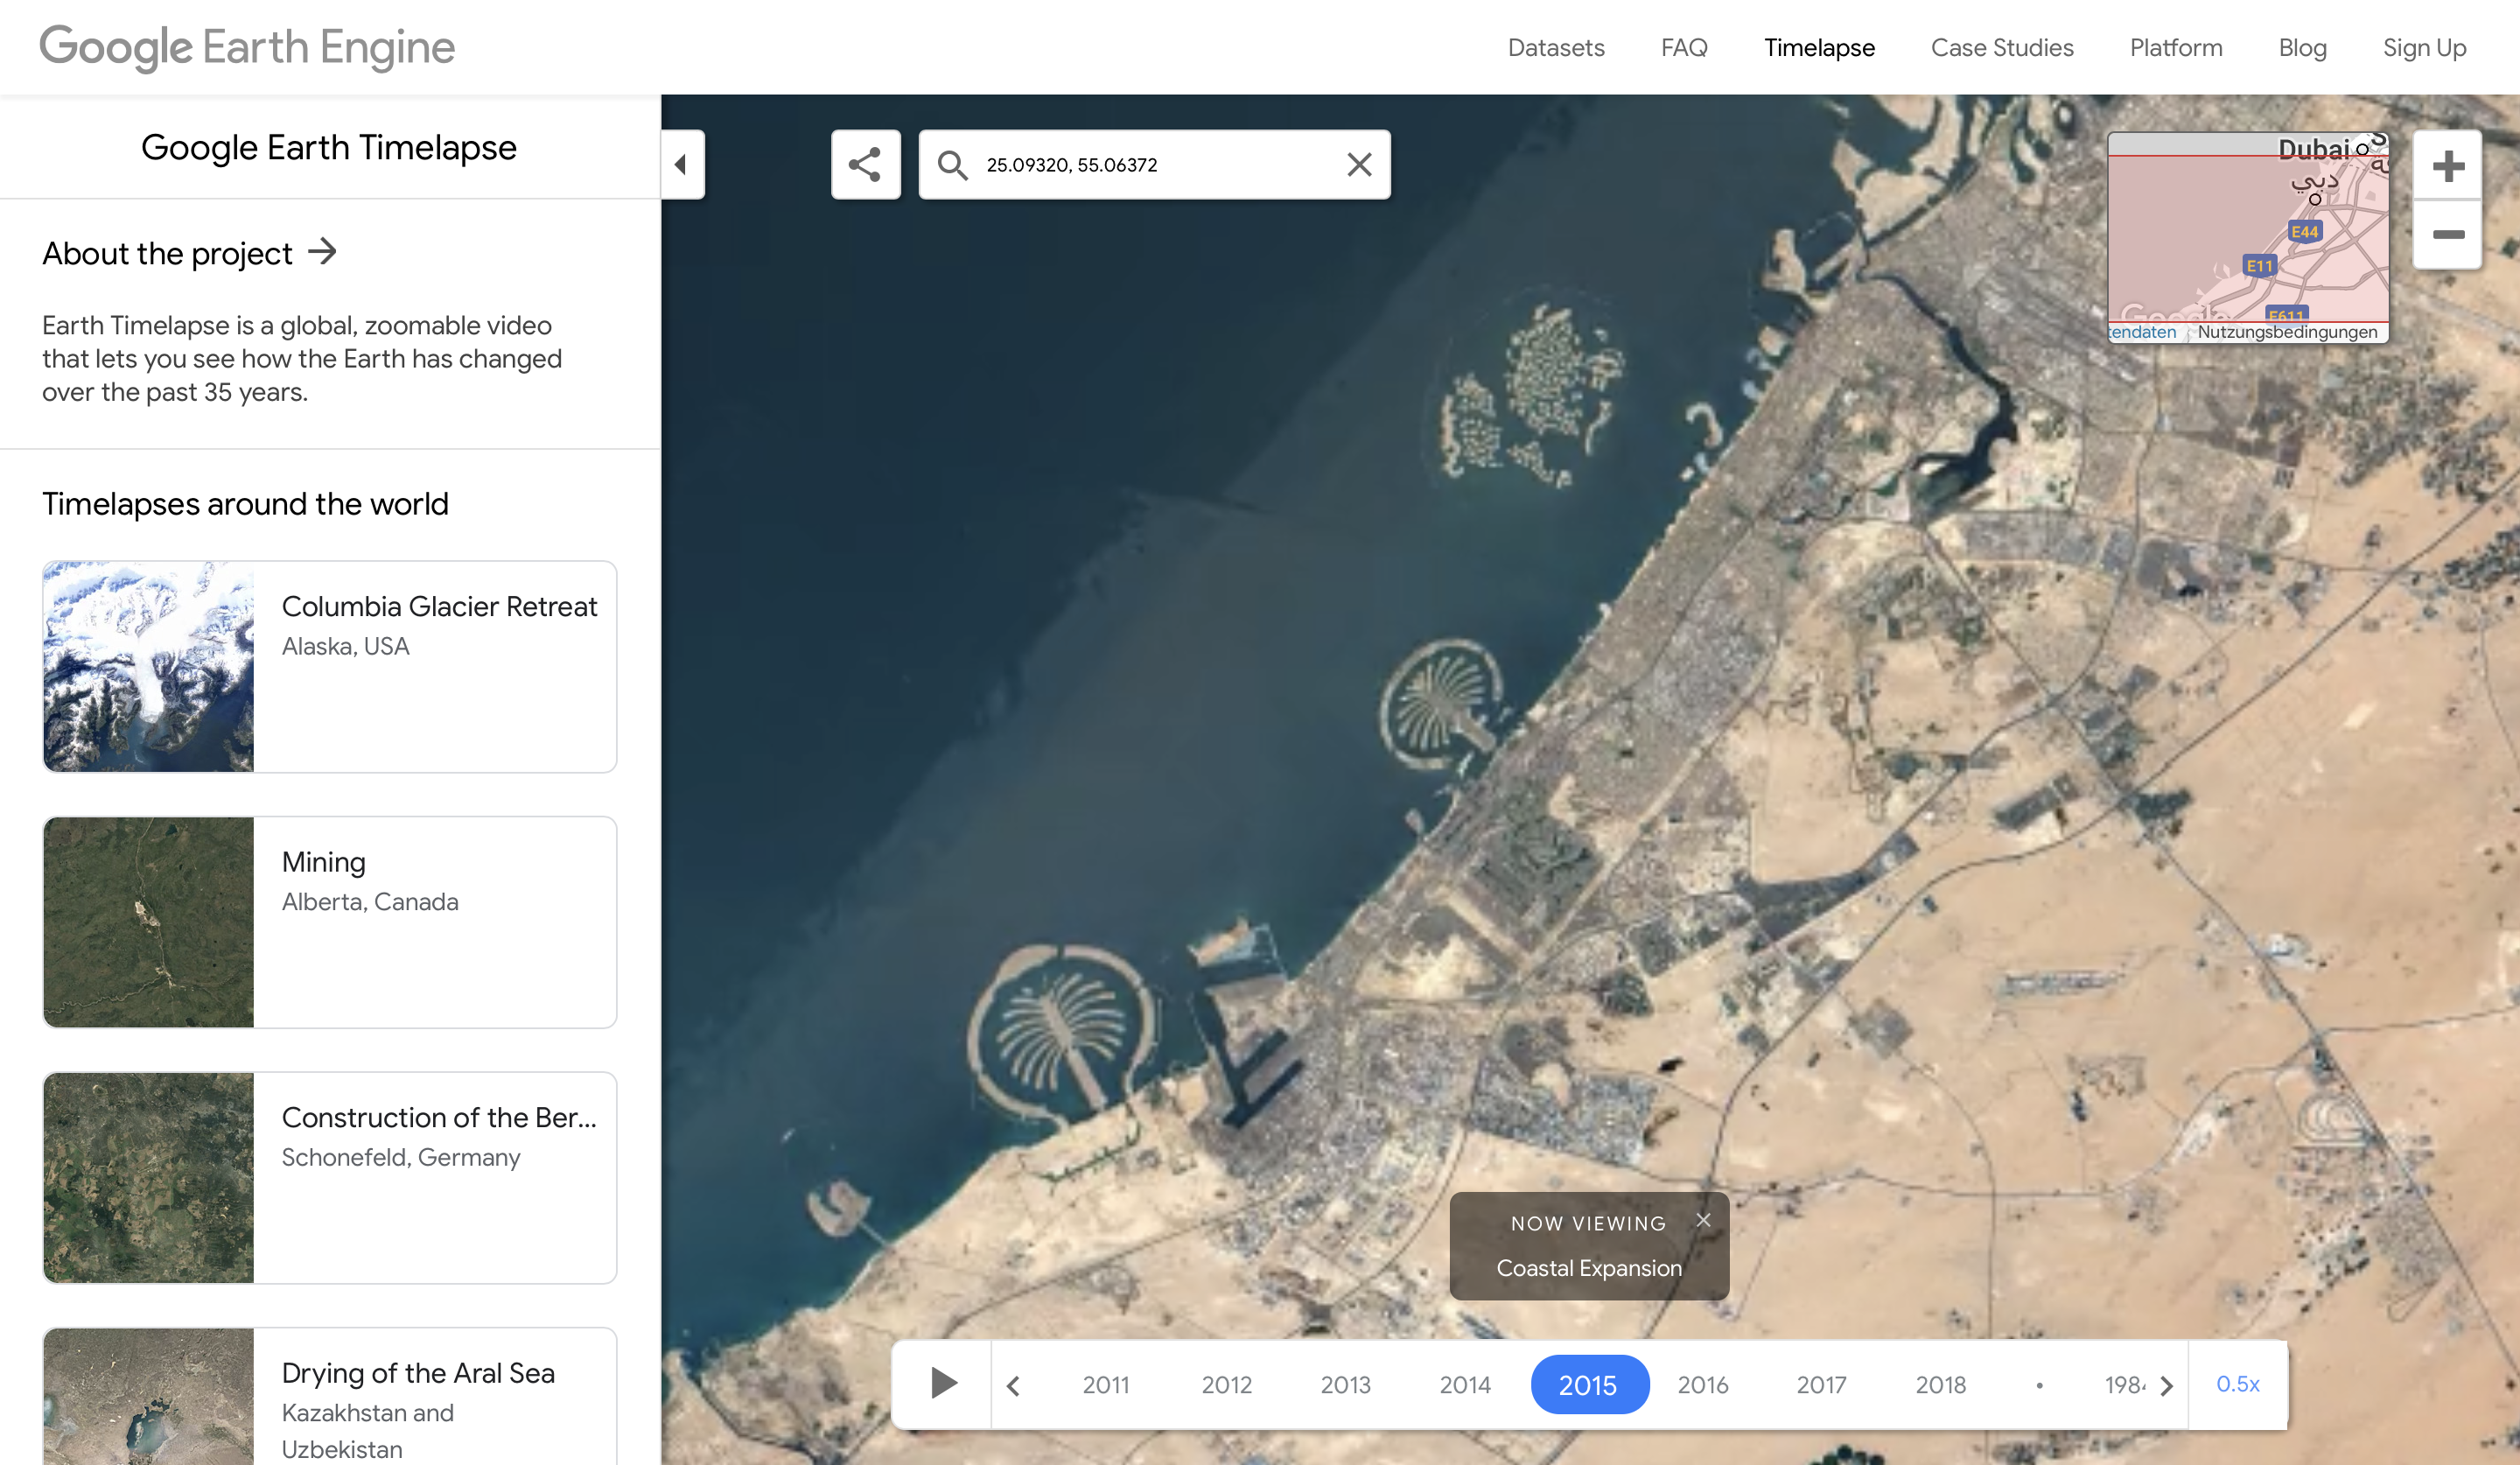Open Mining Alberta Canada thumbnail

click(149, 922)
